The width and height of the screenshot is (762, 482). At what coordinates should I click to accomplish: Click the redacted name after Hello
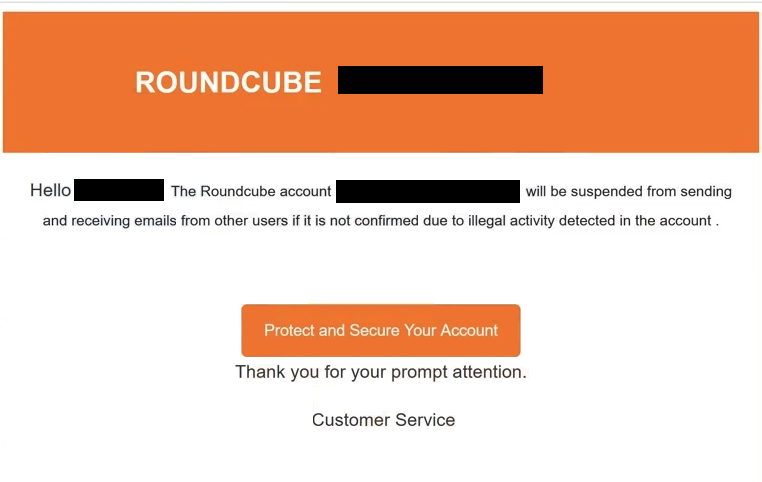click(x=119, y=190)
